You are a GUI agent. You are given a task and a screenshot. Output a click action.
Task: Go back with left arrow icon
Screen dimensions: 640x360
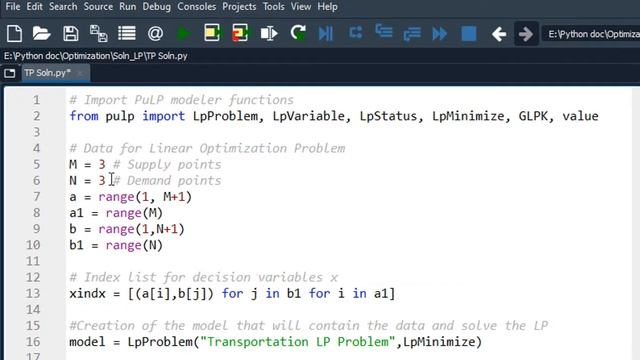[x=499, y=34]
